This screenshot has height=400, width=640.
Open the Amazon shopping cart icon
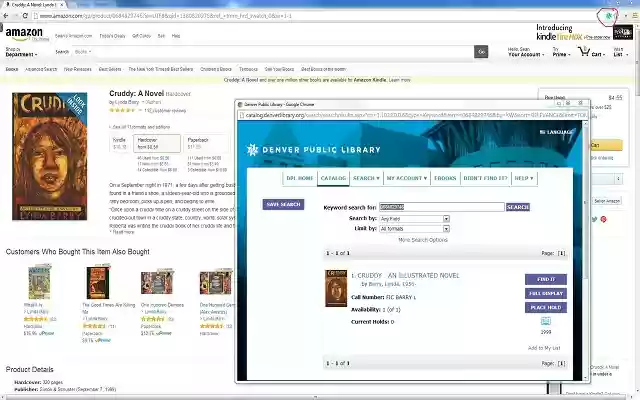(x=584, y=51)
